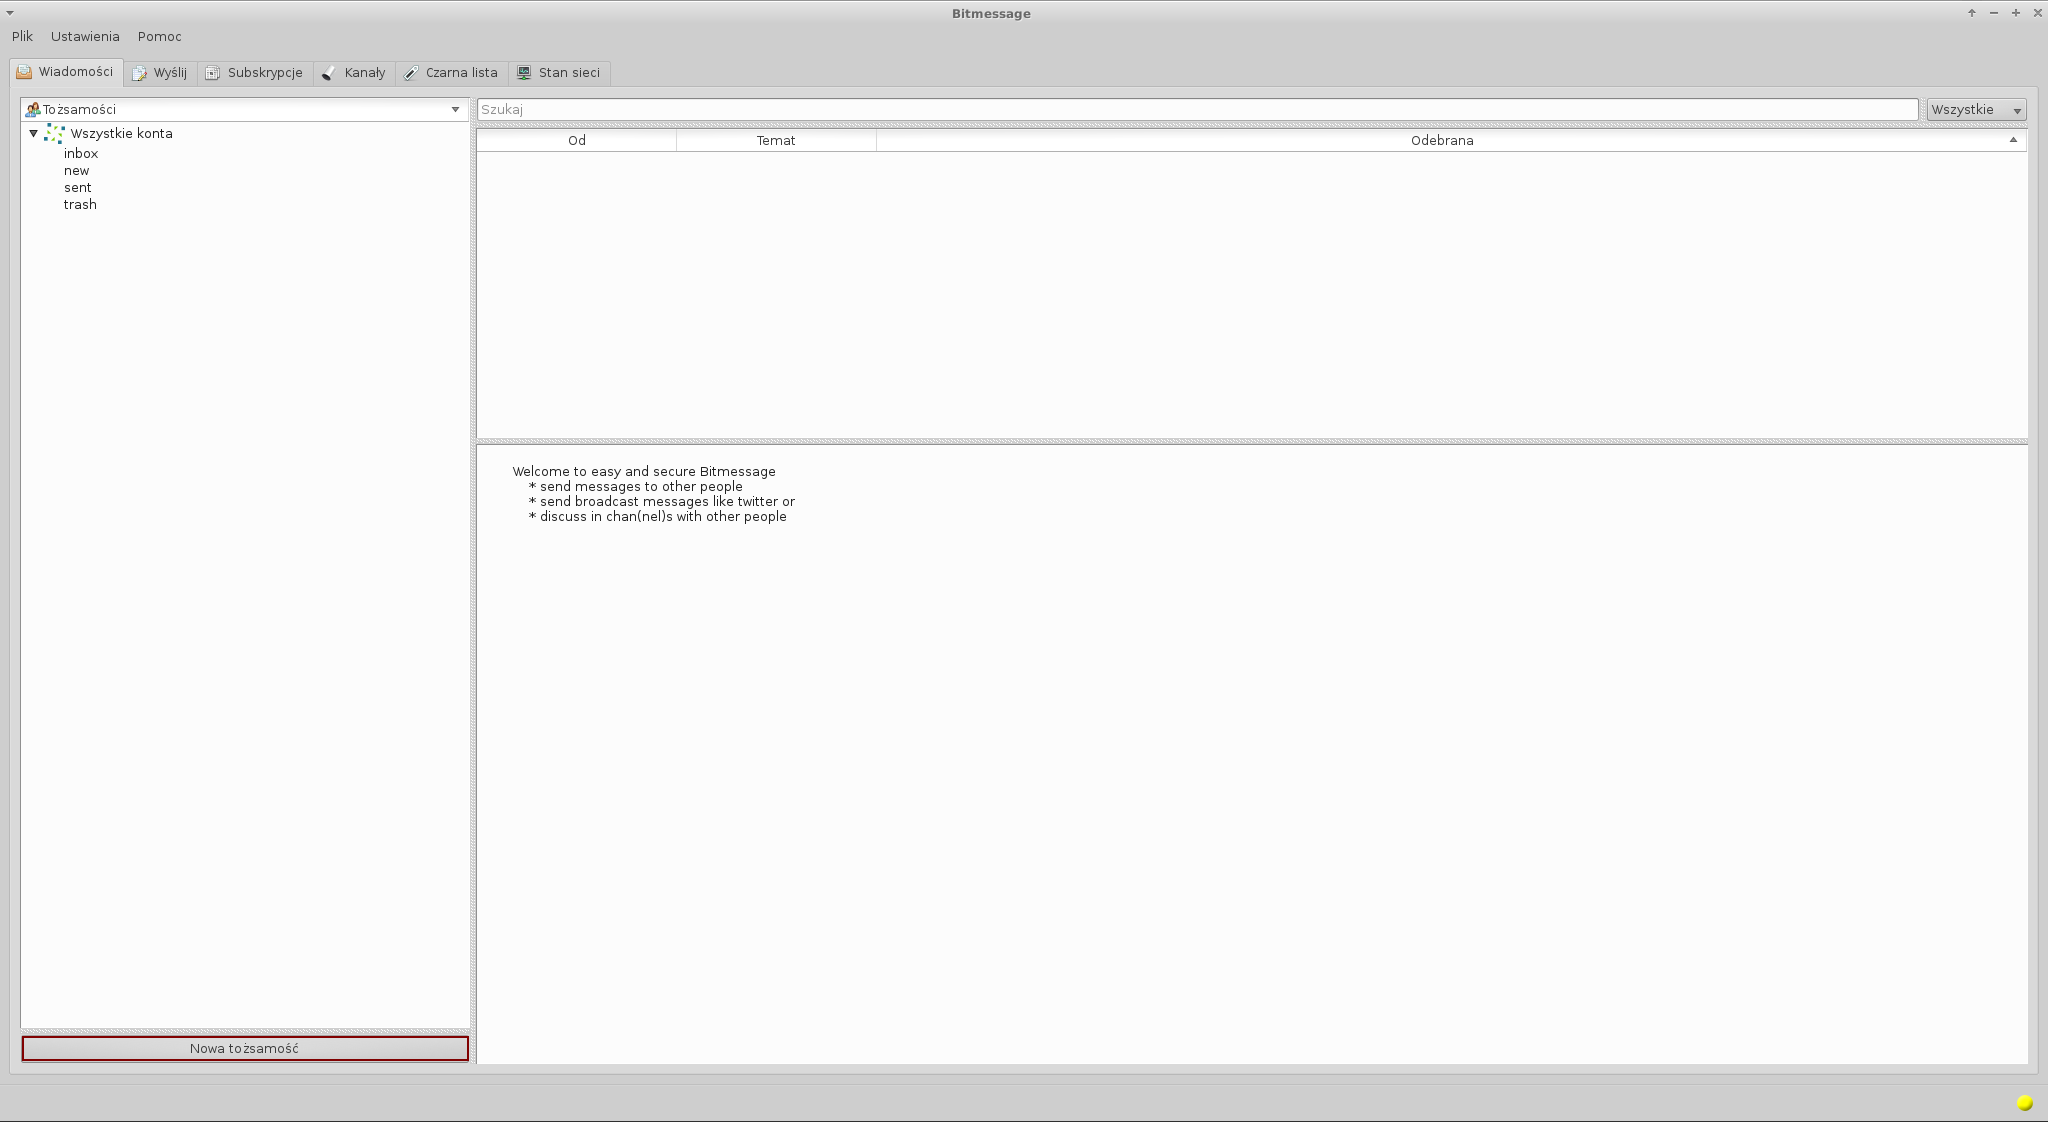Switch to the Wyślij tab
The image size is (2048, 1122).
pyautogui.click(x=160, y=73)
